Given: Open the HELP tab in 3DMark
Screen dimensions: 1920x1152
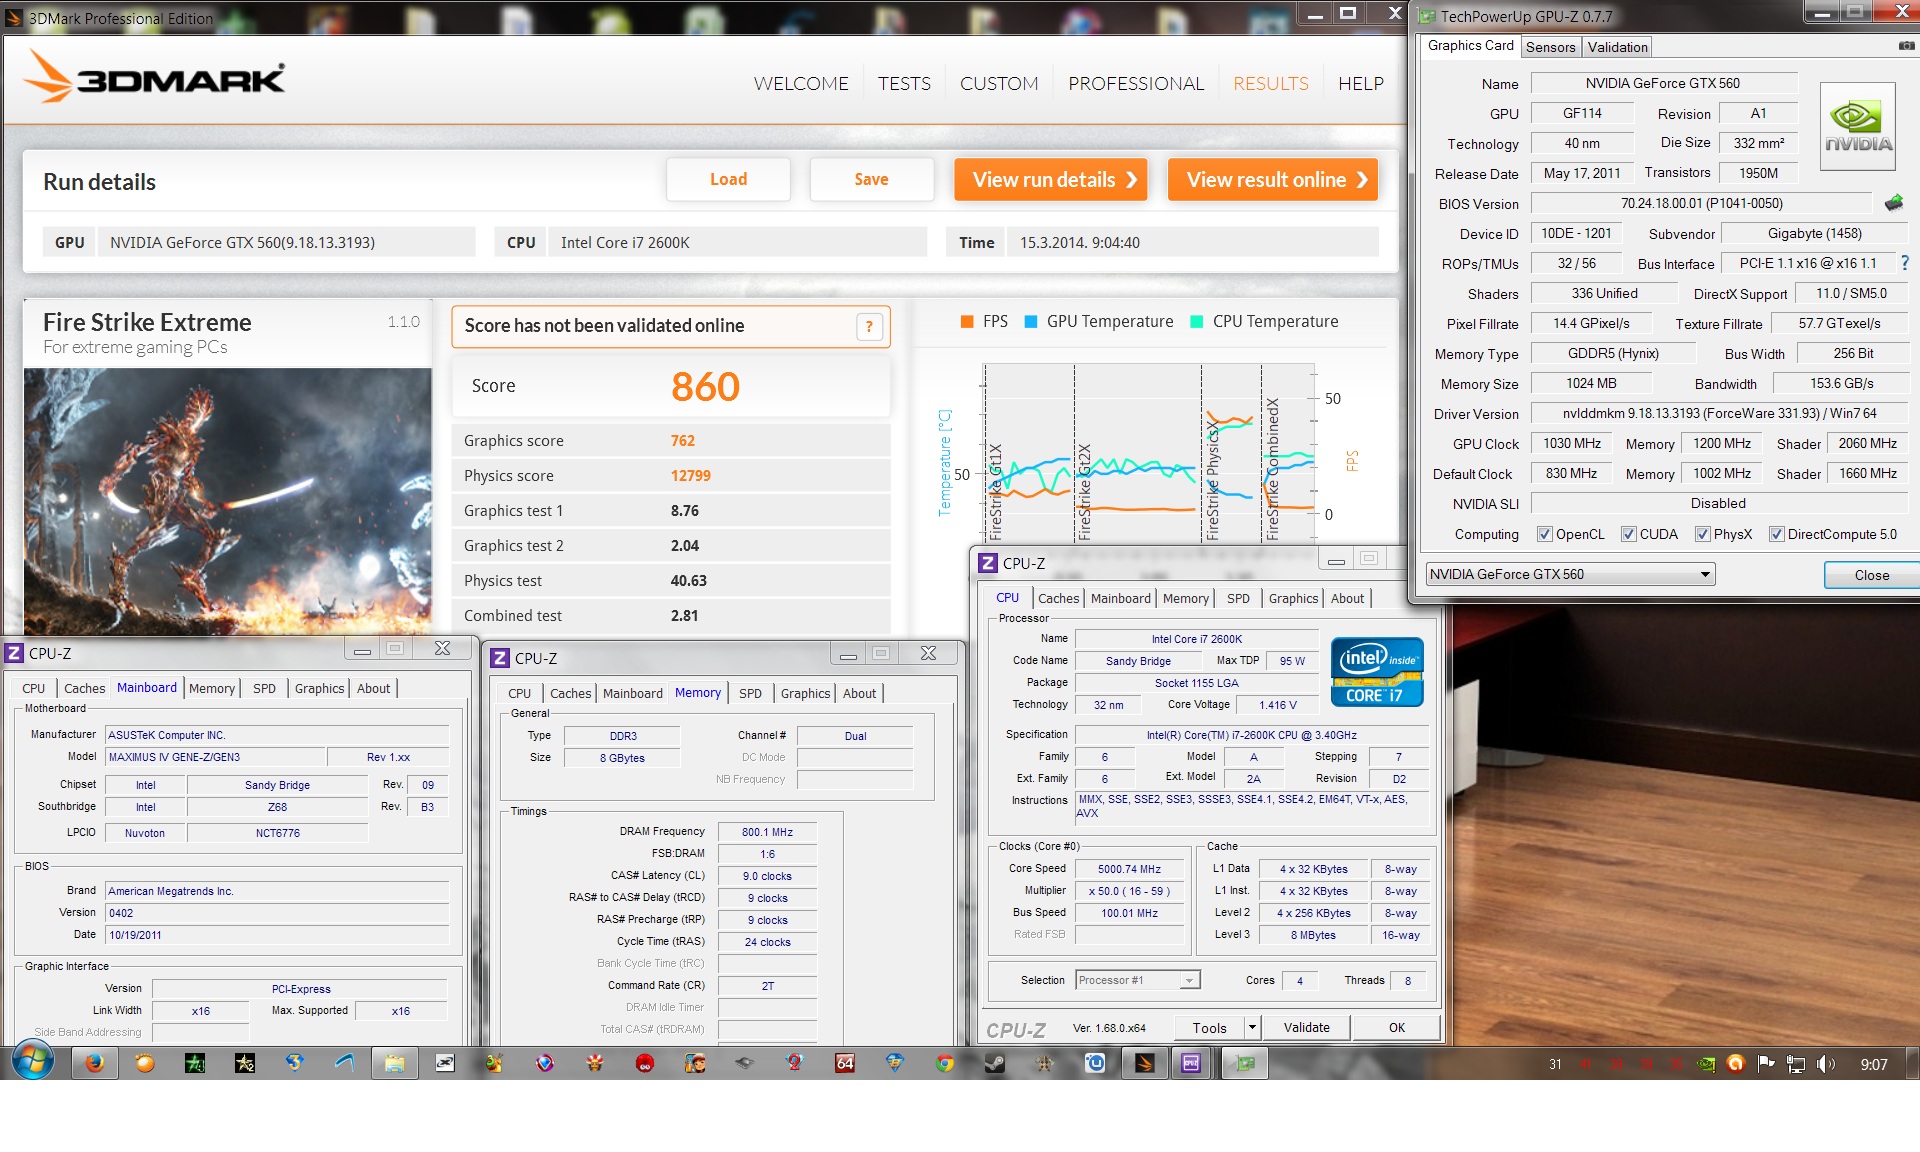Looking at the screenshot, I should click(x=1361, y=84).
